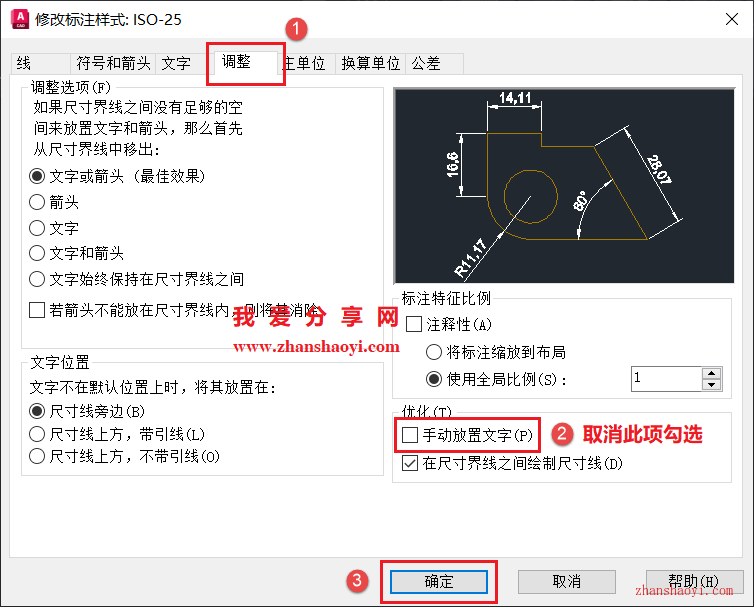Increase global scale with spinner up arrow
This screenshot has width=754, height=607.
tap(711, 373)
